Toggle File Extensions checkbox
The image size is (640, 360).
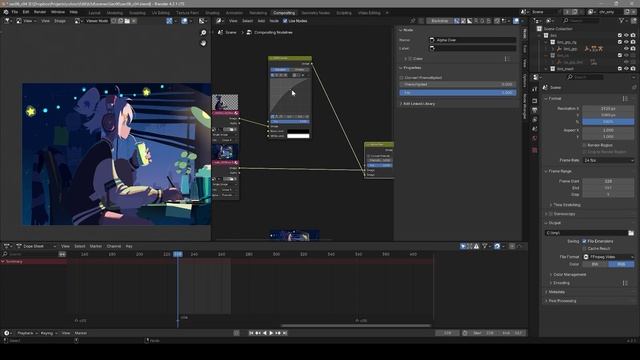coord(584,241)
